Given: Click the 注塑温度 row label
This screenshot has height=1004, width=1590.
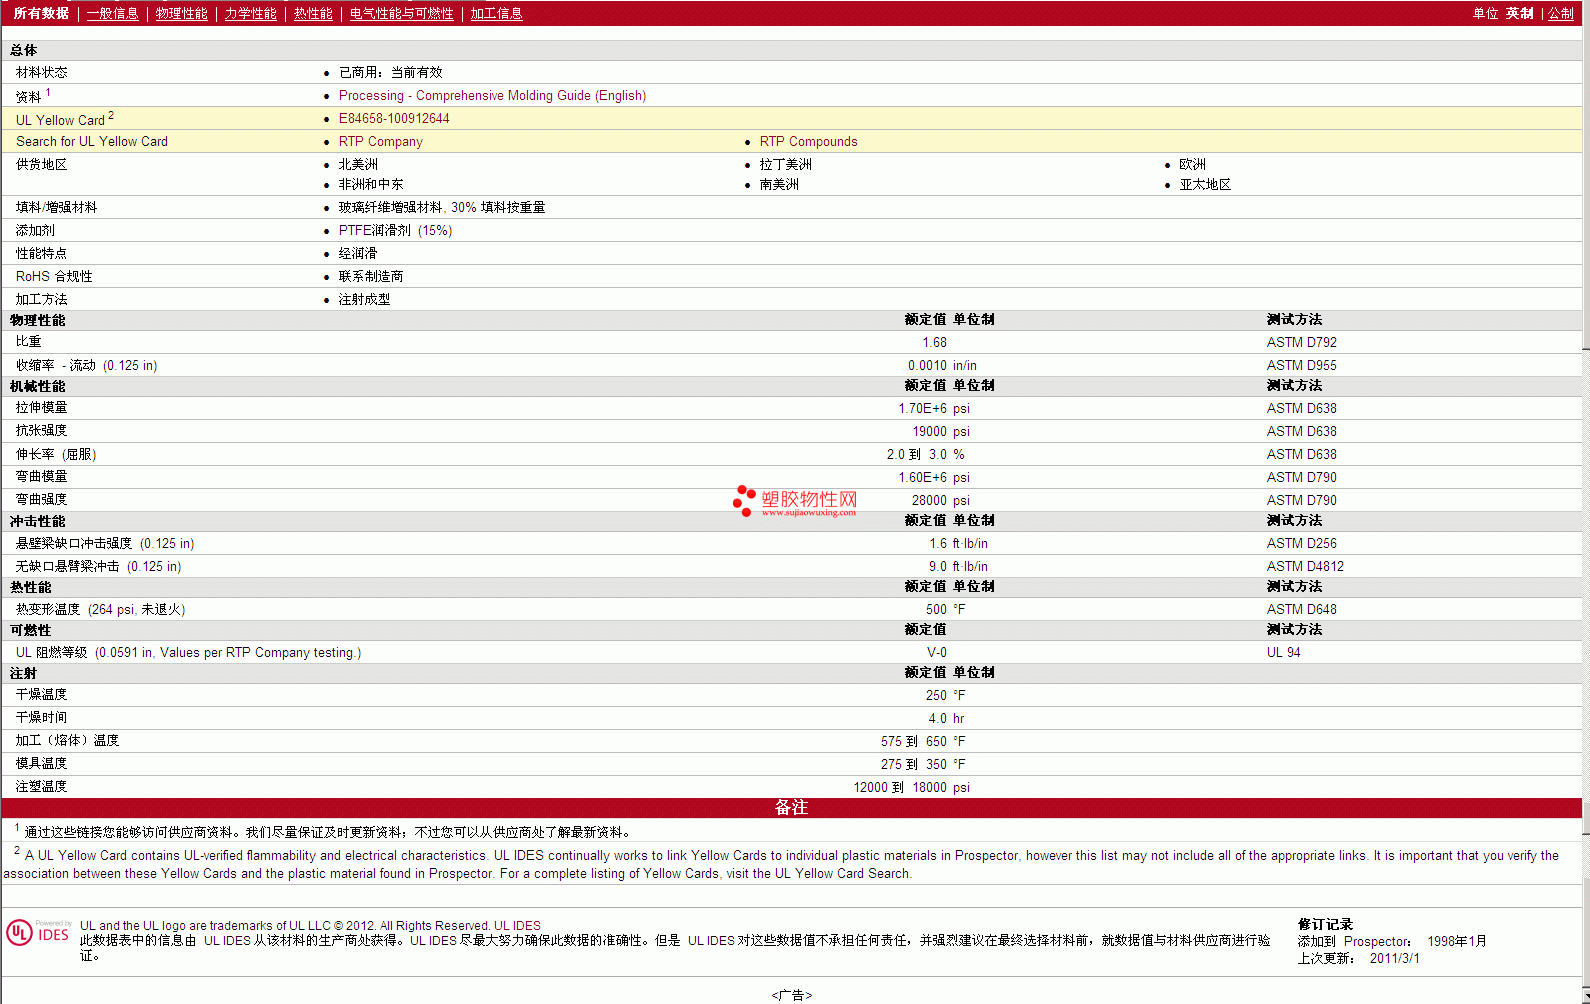Looking at the screenshot, I should tap(42, 787).
